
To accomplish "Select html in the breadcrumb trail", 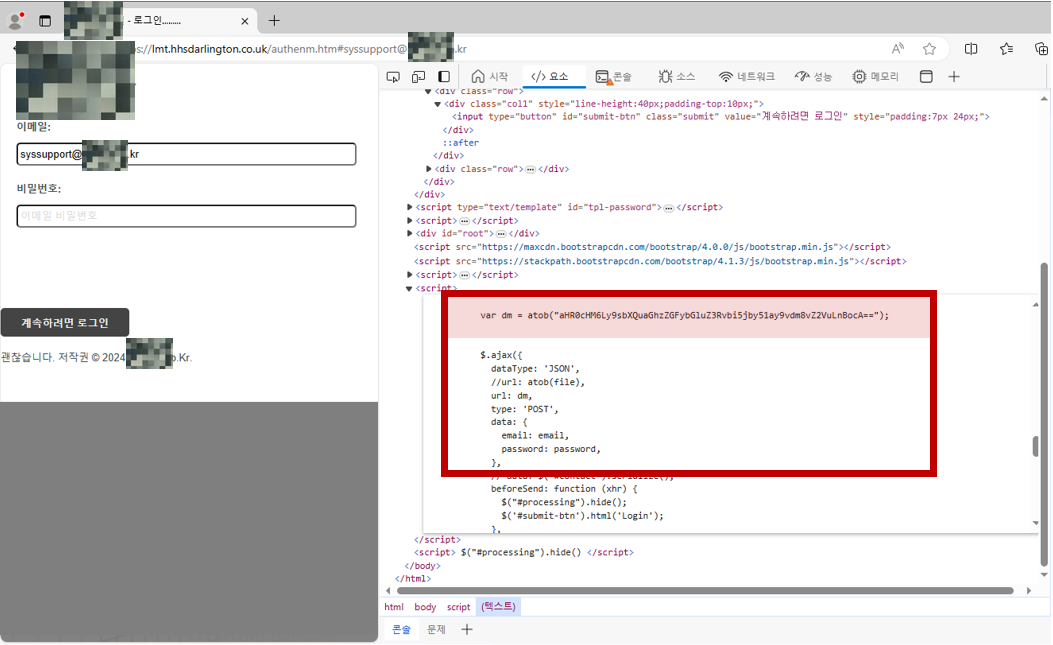I will coord(394,607).
